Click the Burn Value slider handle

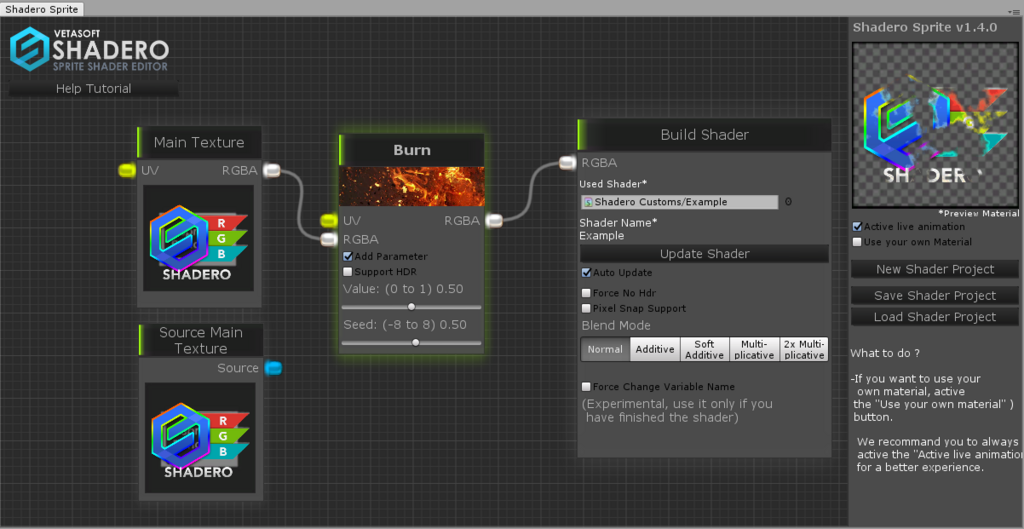[x=411, y=306]
